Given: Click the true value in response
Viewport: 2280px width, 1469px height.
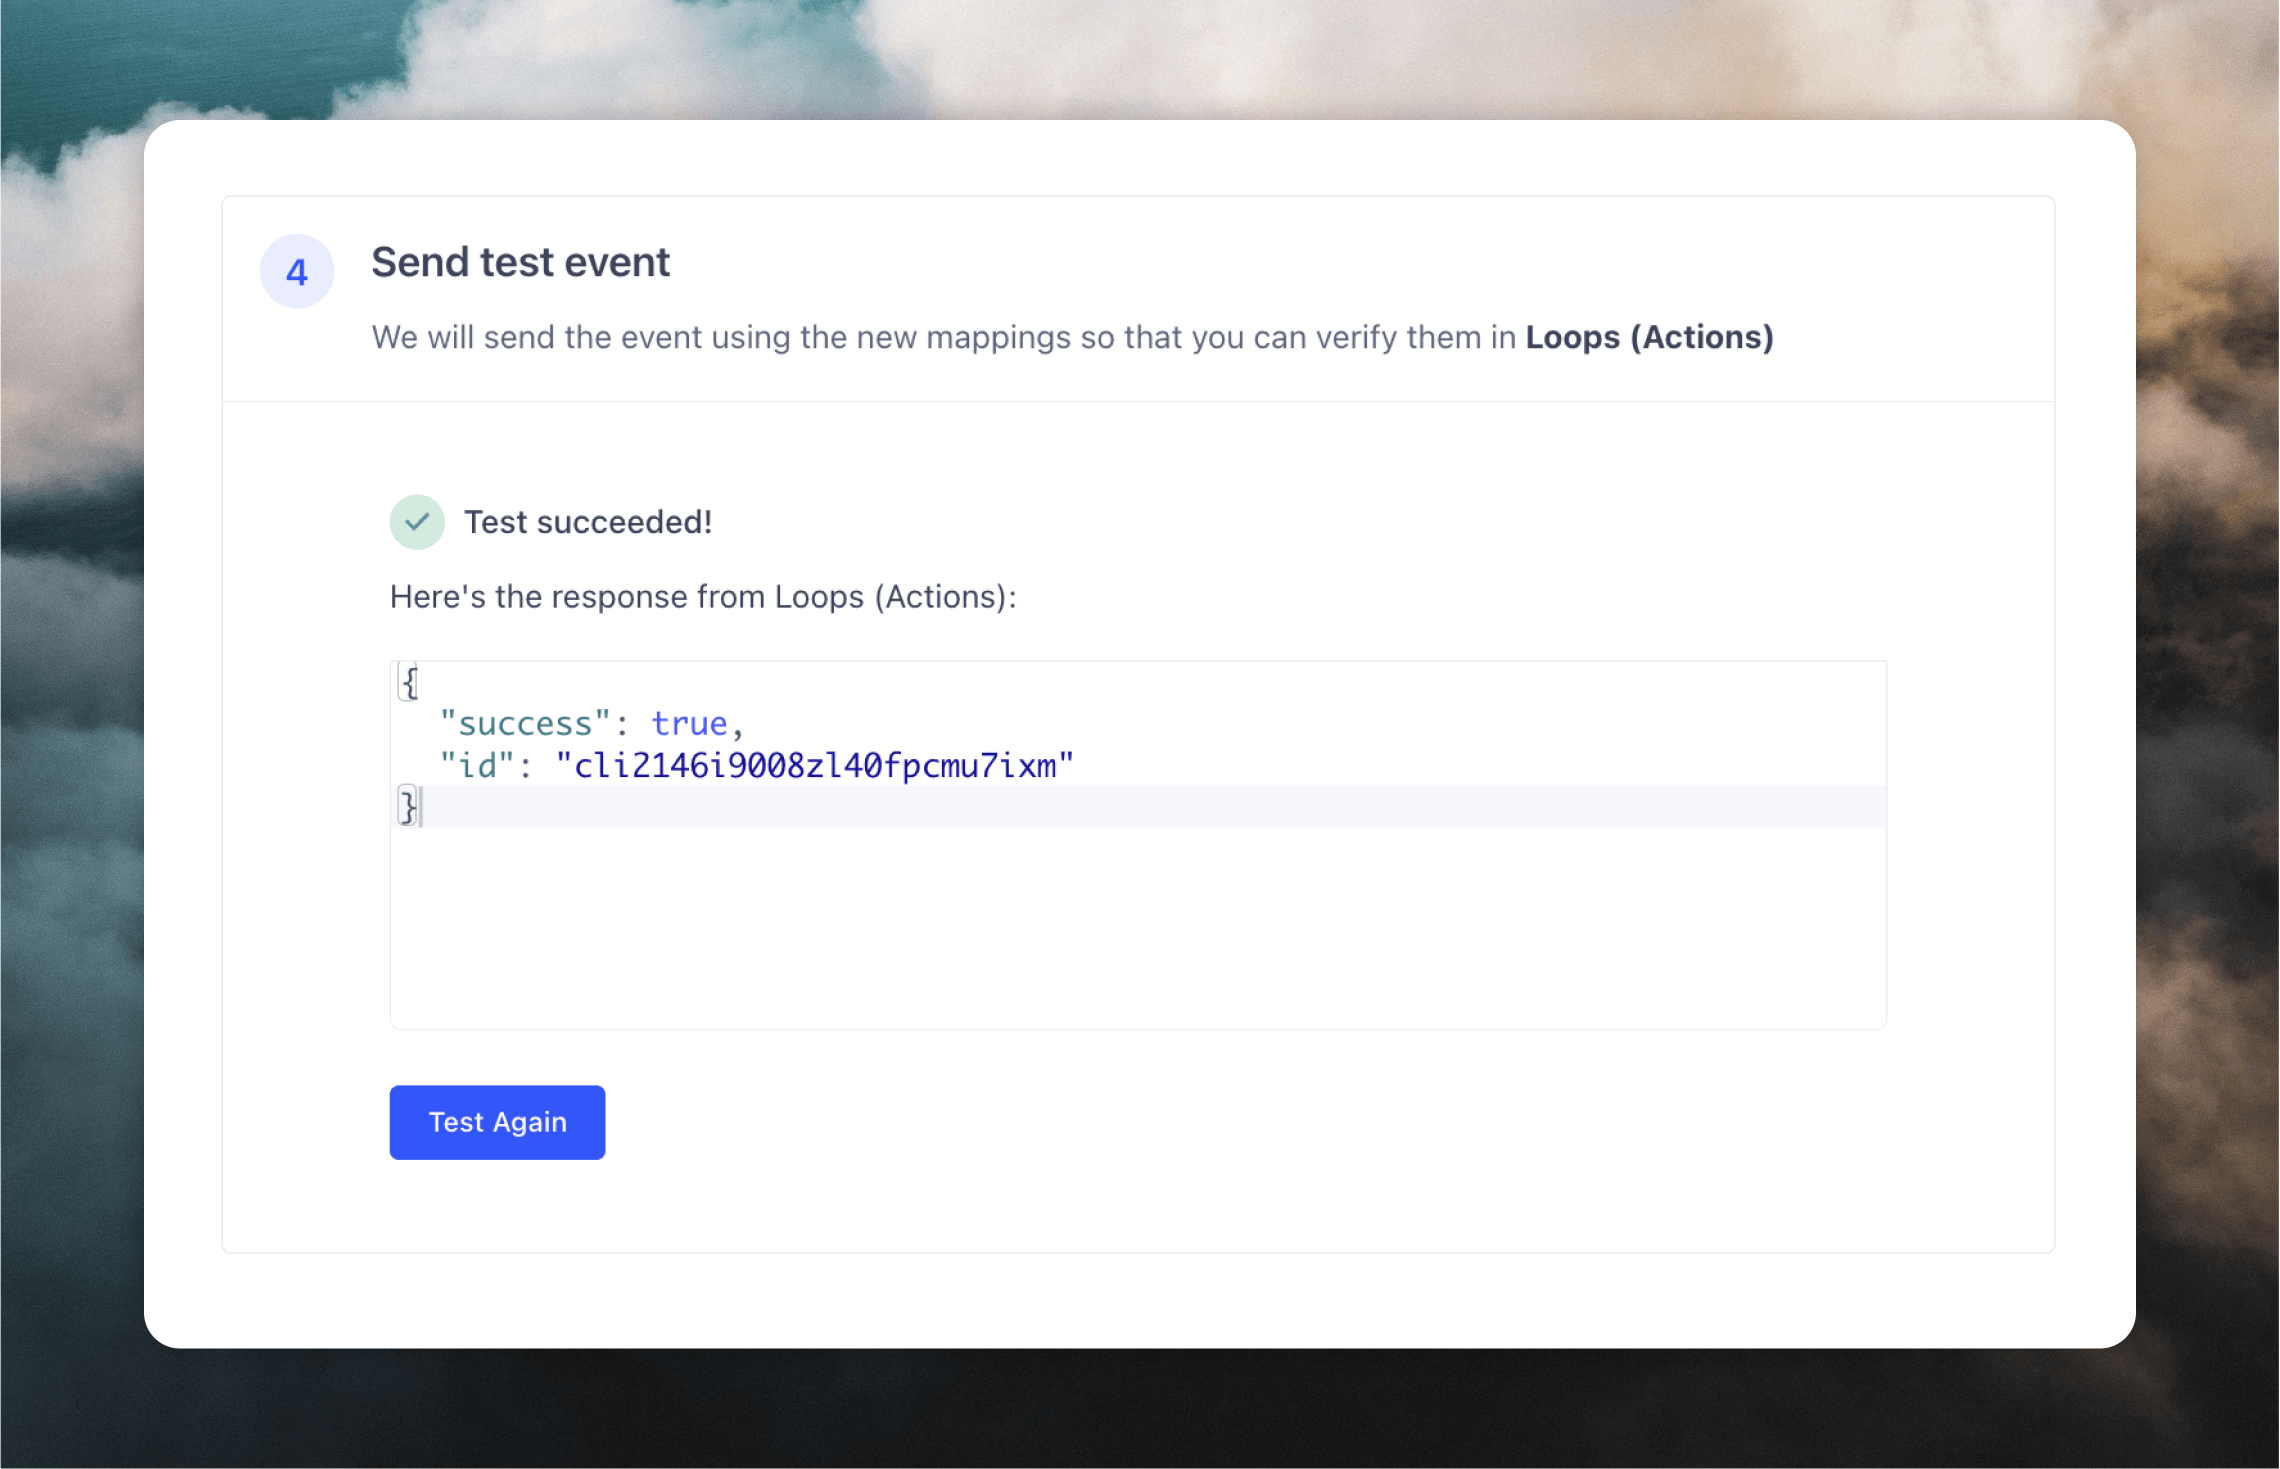Looking at the screenshot, I should tap(689, 723).
